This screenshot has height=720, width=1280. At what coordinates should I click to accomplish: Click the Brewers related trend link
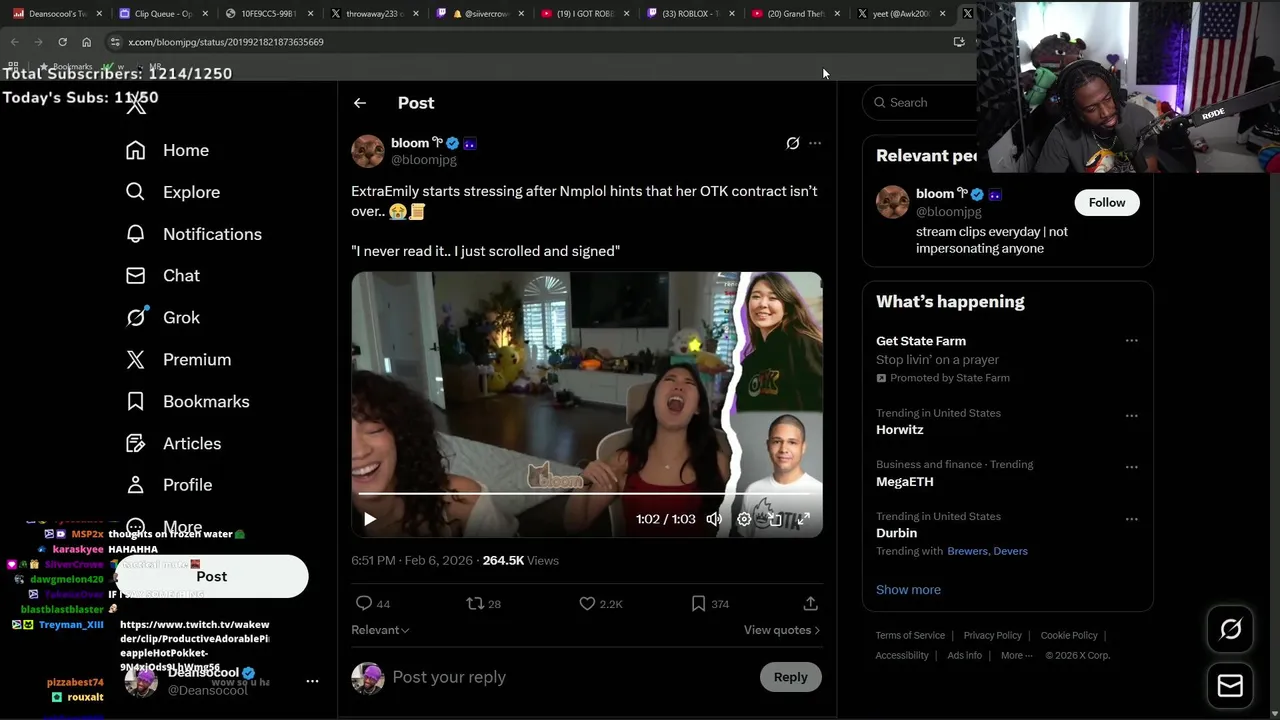pos(966,551)
